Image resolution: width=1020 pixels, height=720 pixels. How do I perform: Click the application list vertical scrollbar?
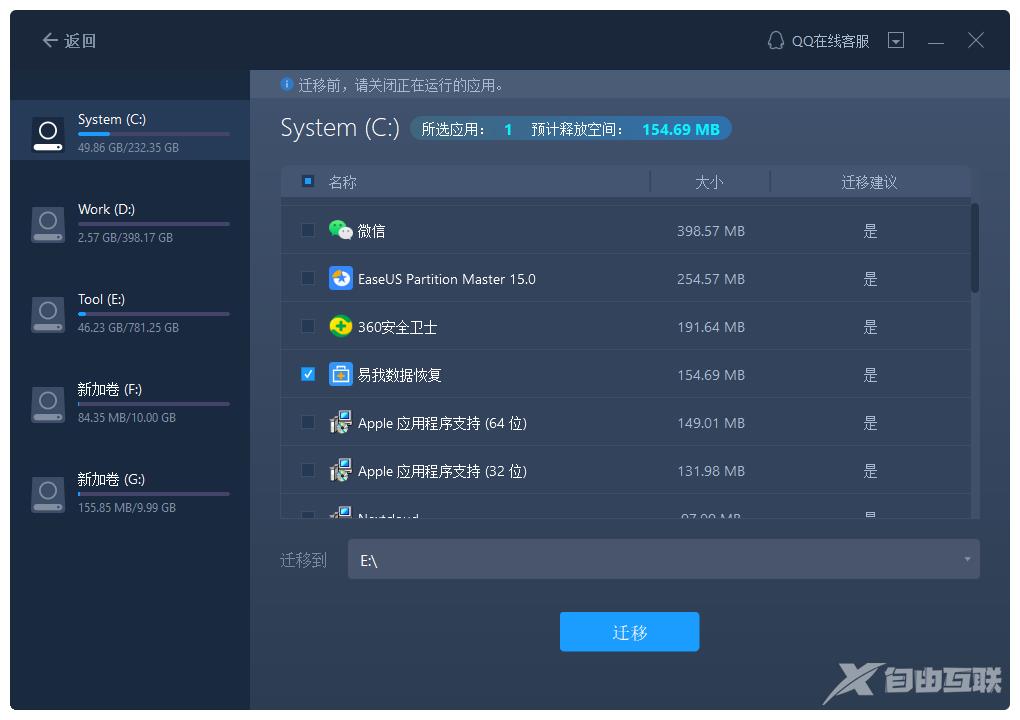(975, 248)
